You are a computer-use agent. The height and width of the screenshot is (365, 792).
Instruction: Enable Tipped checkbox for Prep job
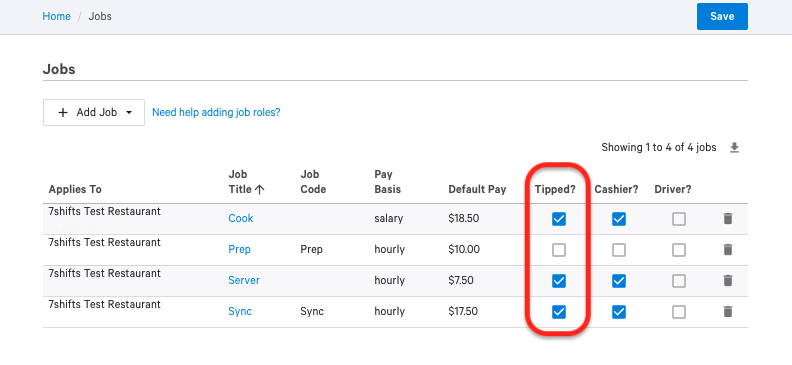(559, 250)
